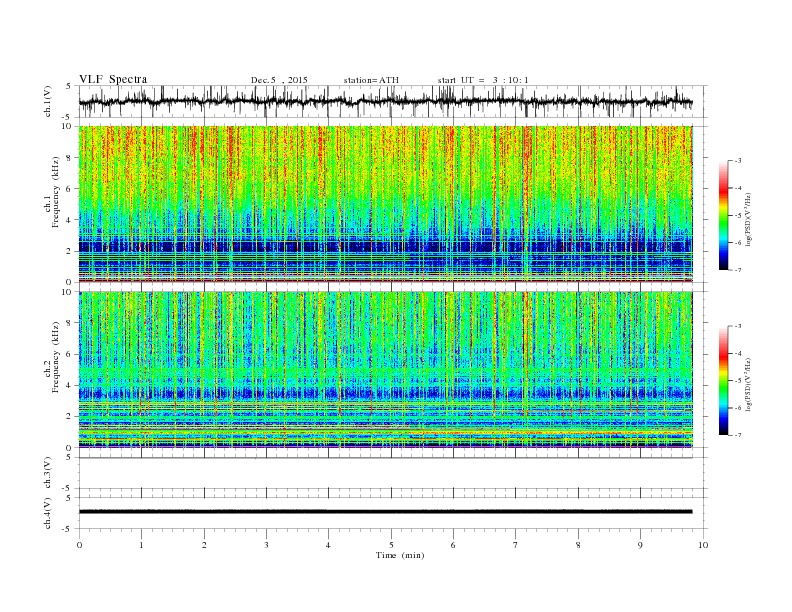Click the "9" tick on the time axis
Image resolution: width=792 pixels, height=612 pixels.
640,545
